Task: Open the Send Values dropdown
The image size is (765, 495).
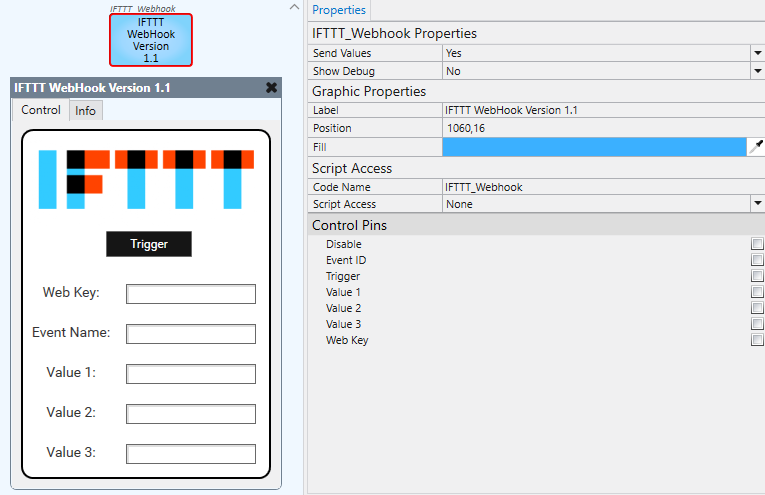Action: [757, 53]
